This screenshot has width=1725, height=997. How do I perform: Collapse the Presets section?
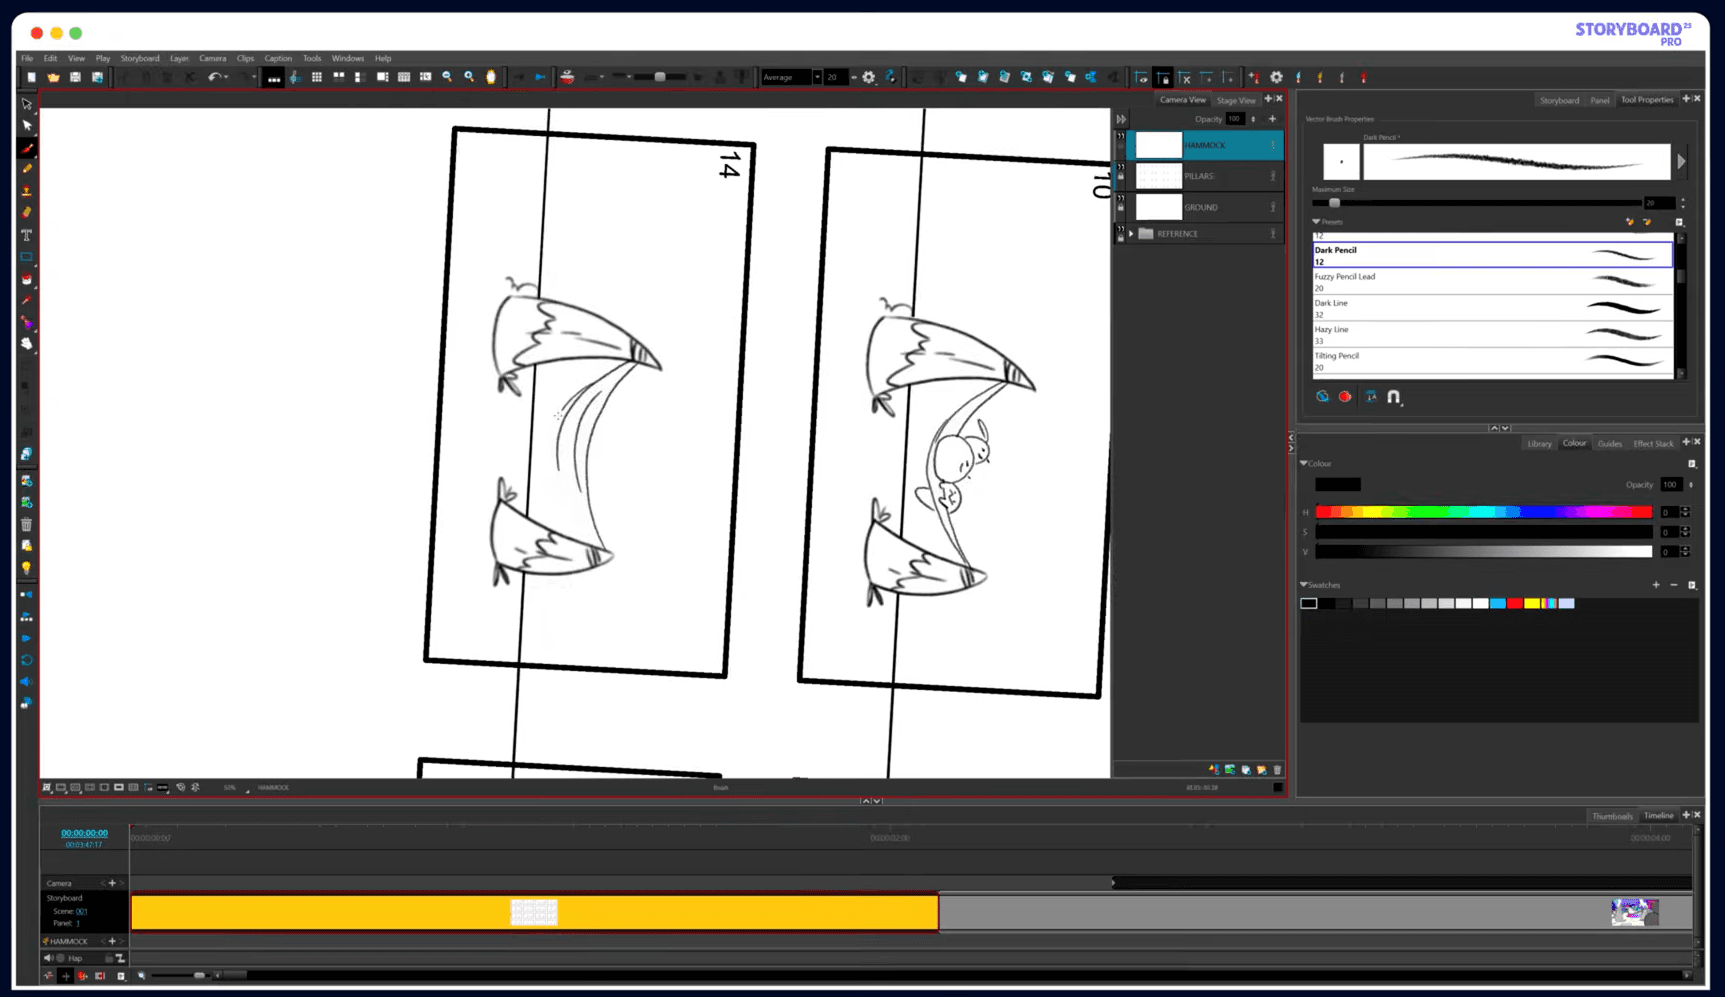(1316, 221)
